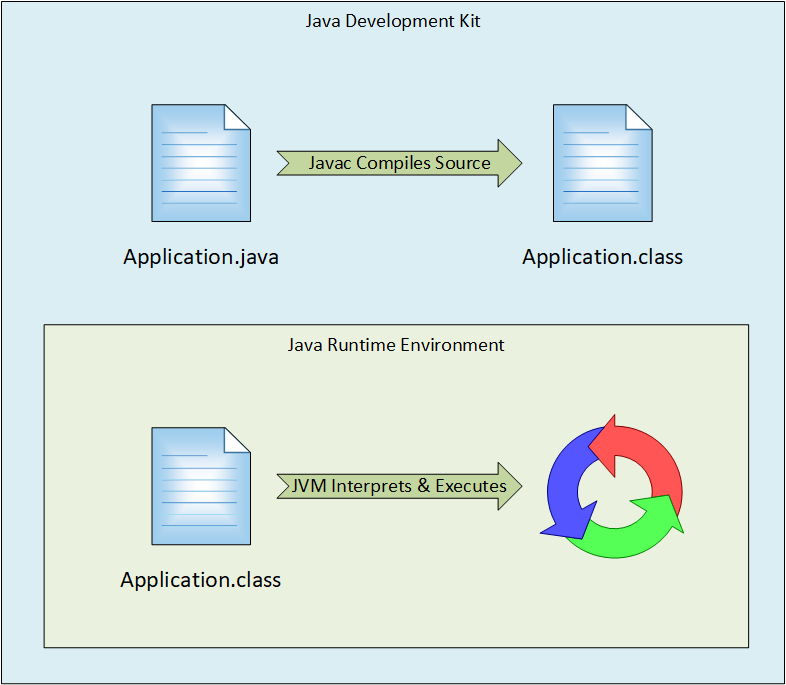This screenshot has width=786, height=685.
Task: Click the Application.java document icon
Action: click(201, 163)
